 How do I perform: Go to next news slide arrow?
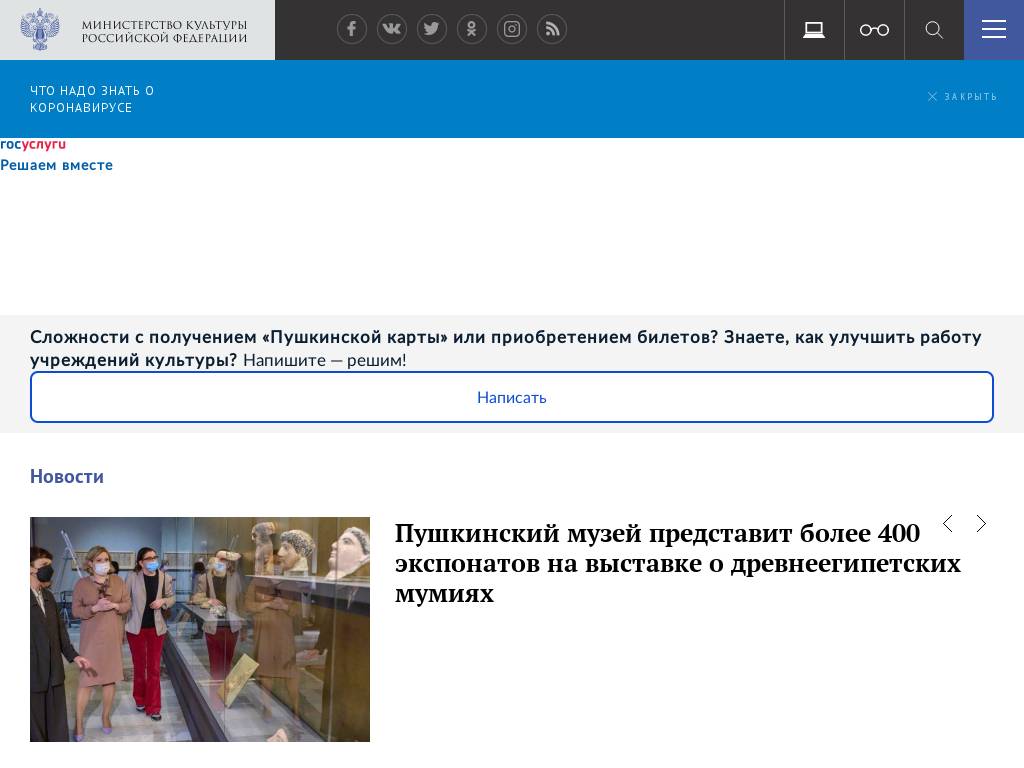981,523
